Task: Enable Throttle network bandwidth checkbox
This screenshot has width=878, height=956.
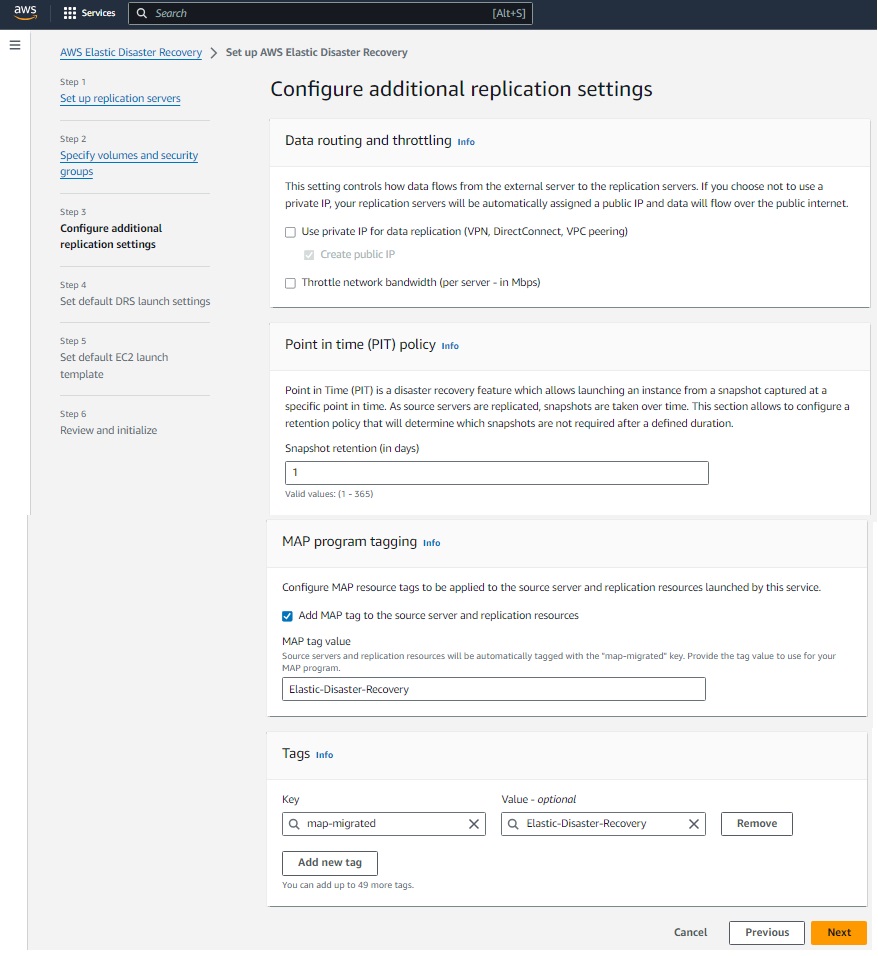Action: [x=291, y=283]
